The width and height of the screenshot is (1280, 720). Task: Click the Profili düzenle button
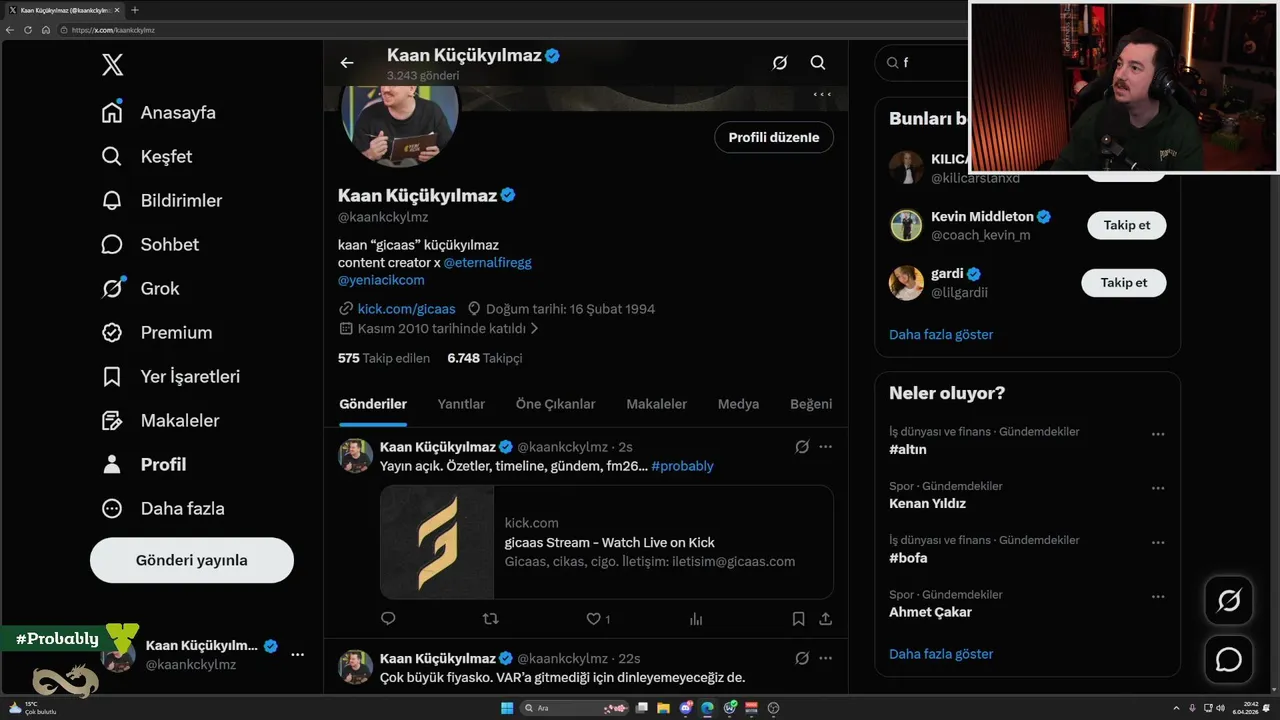[774, 137]
